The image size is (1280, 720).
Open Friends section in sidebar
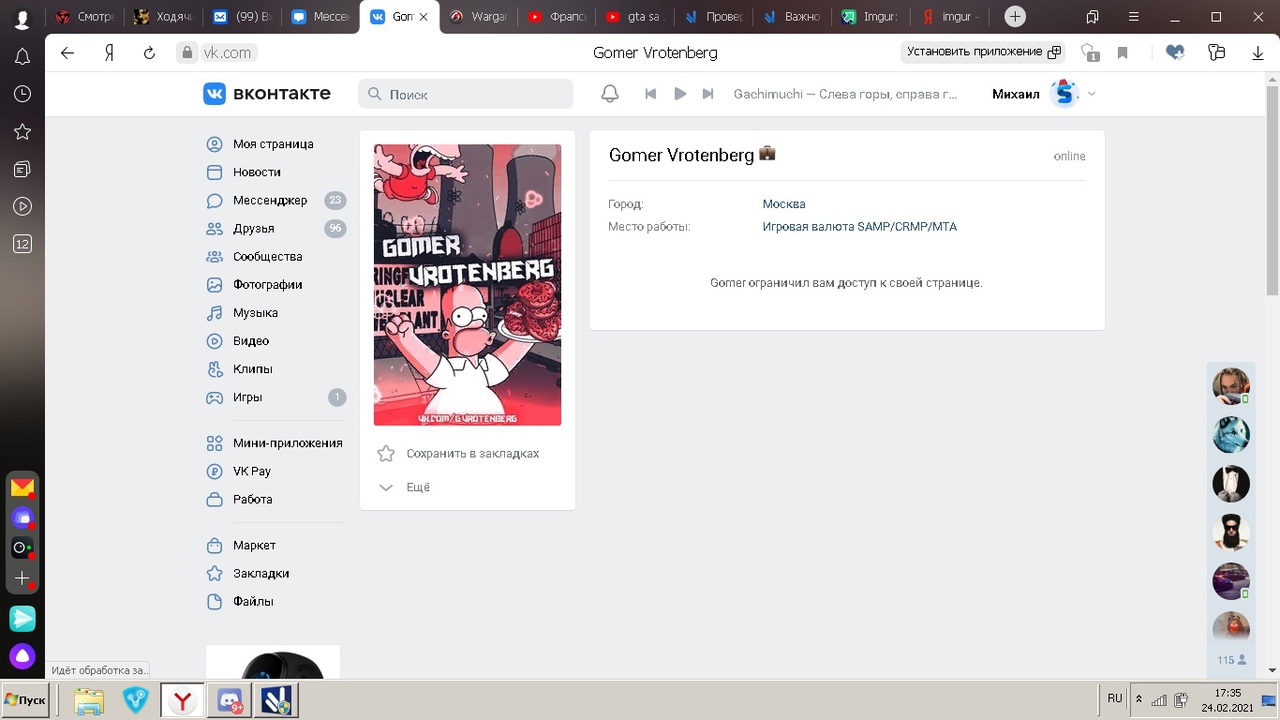pyautogui.click(x=253, y=228)
